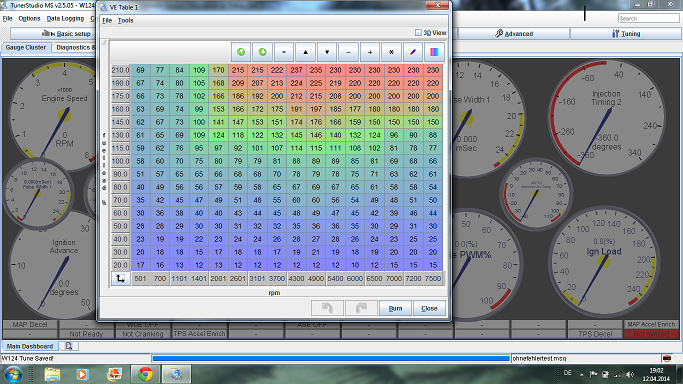Switch to the Gauge Cluster tab
The width and height of the screenshot is (683, 384).
pyautogui.click(x=26, y=47)
